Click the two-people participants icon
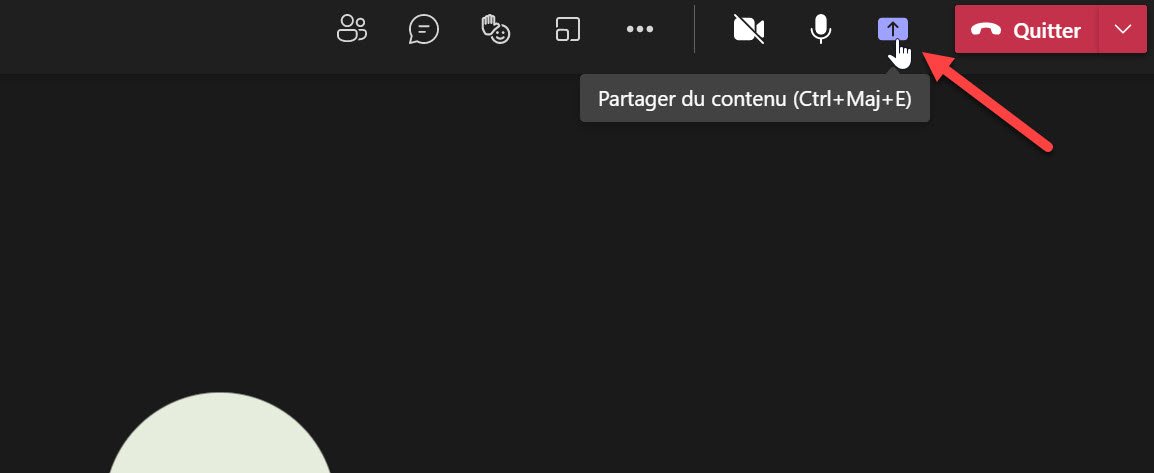 pyautogui.click(x=351, y=29)
